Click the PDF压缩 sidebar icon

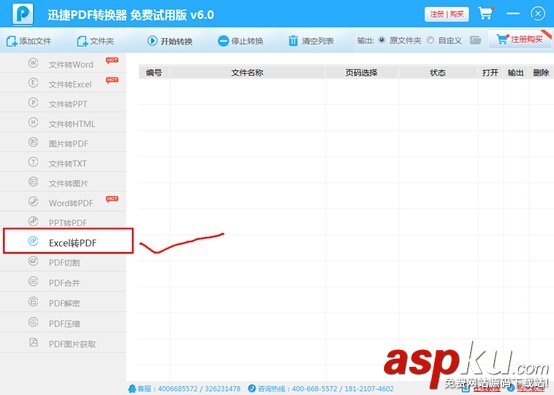point(33,322)
